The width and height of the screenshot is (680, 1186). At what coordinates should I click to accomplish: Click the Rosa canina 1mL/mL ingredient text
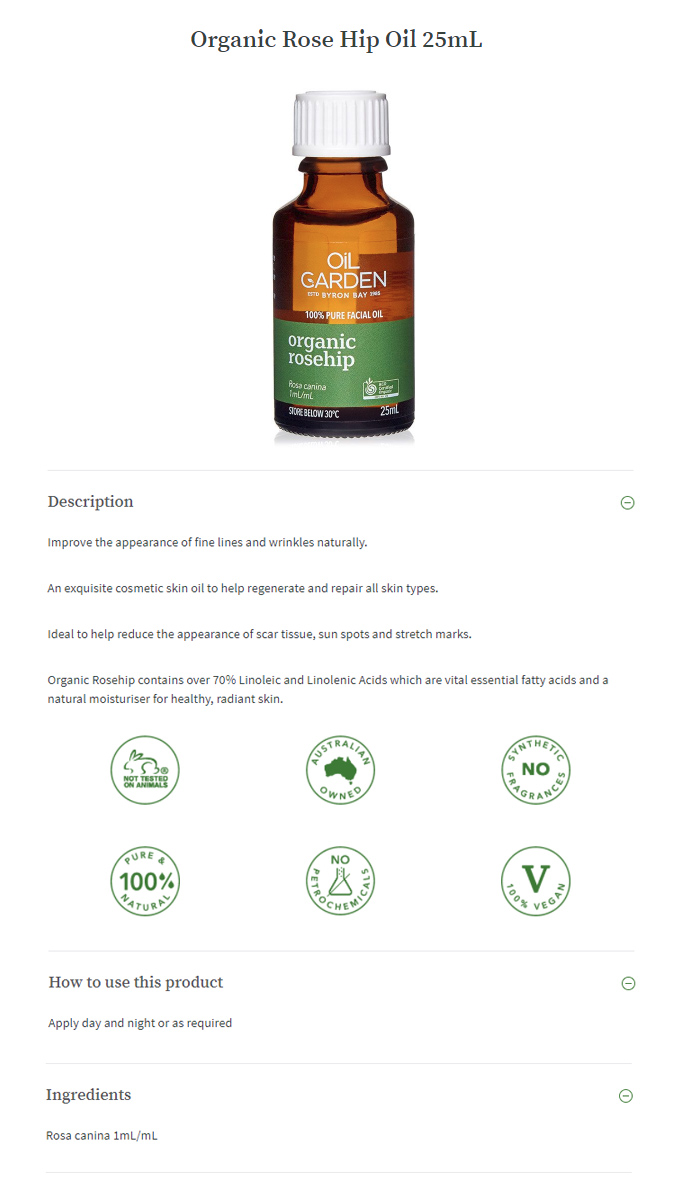point(102,1135)
